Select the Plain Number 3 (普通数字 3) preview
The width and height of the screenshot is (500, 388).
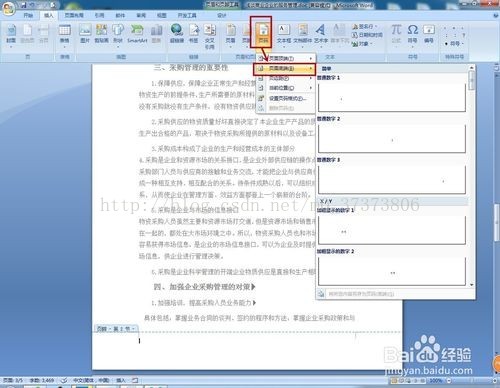392,179
